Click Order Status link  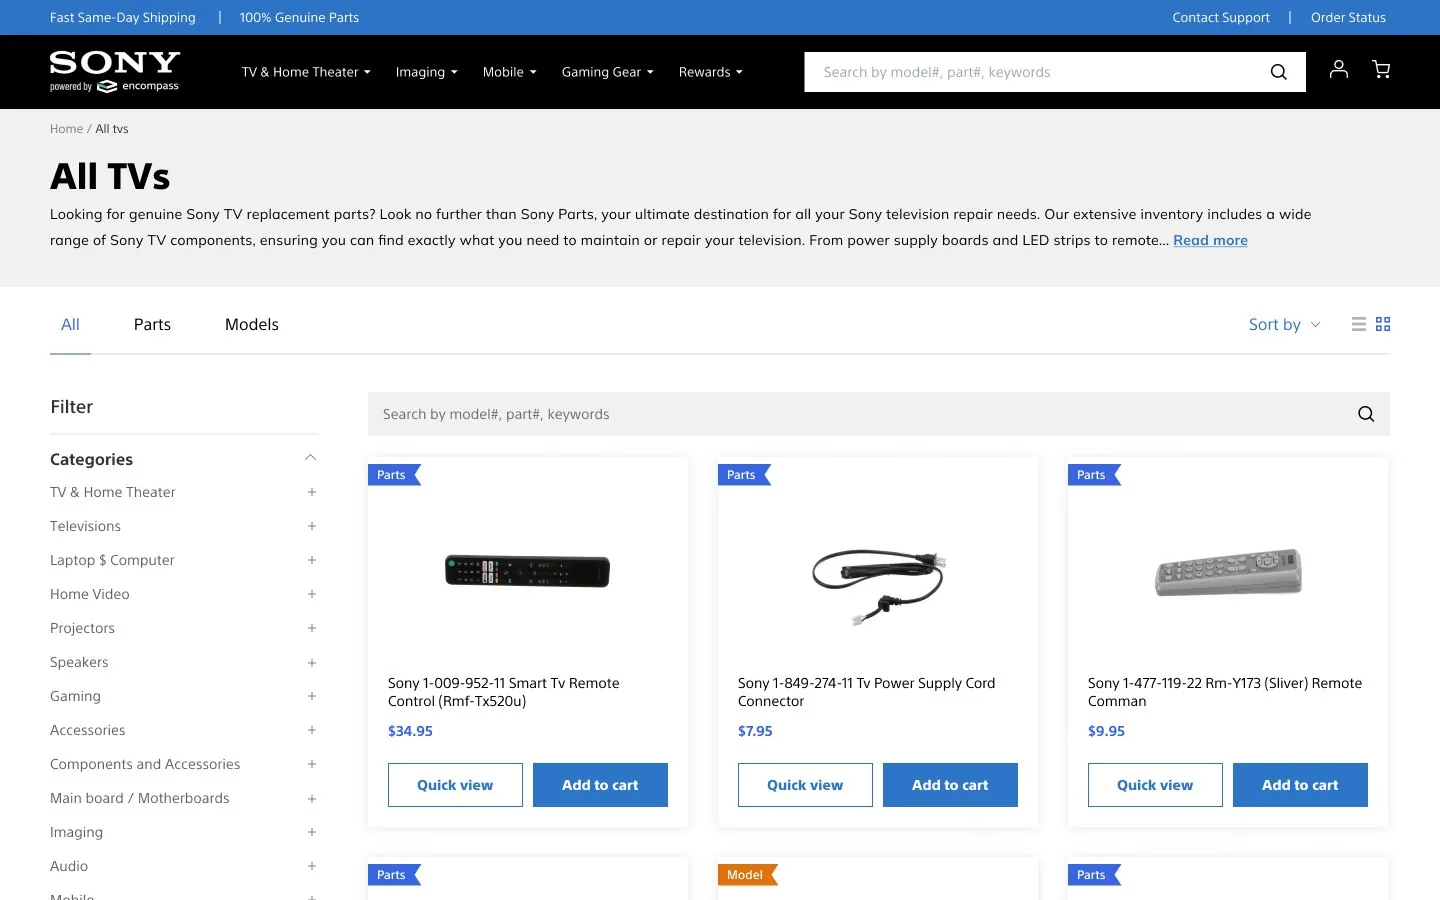pyautogui.click(x=1348, y=17)
